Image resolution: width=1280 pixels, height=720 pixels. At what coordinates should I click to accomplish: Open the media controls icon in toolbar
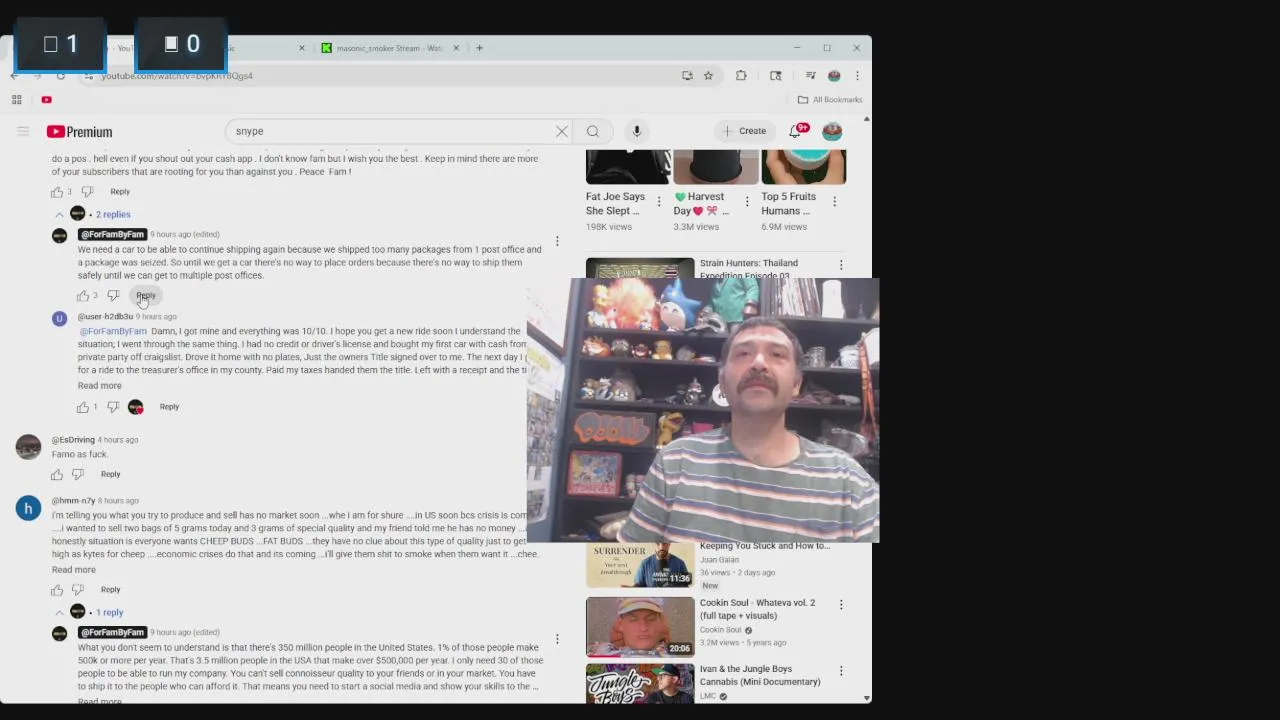811,75
